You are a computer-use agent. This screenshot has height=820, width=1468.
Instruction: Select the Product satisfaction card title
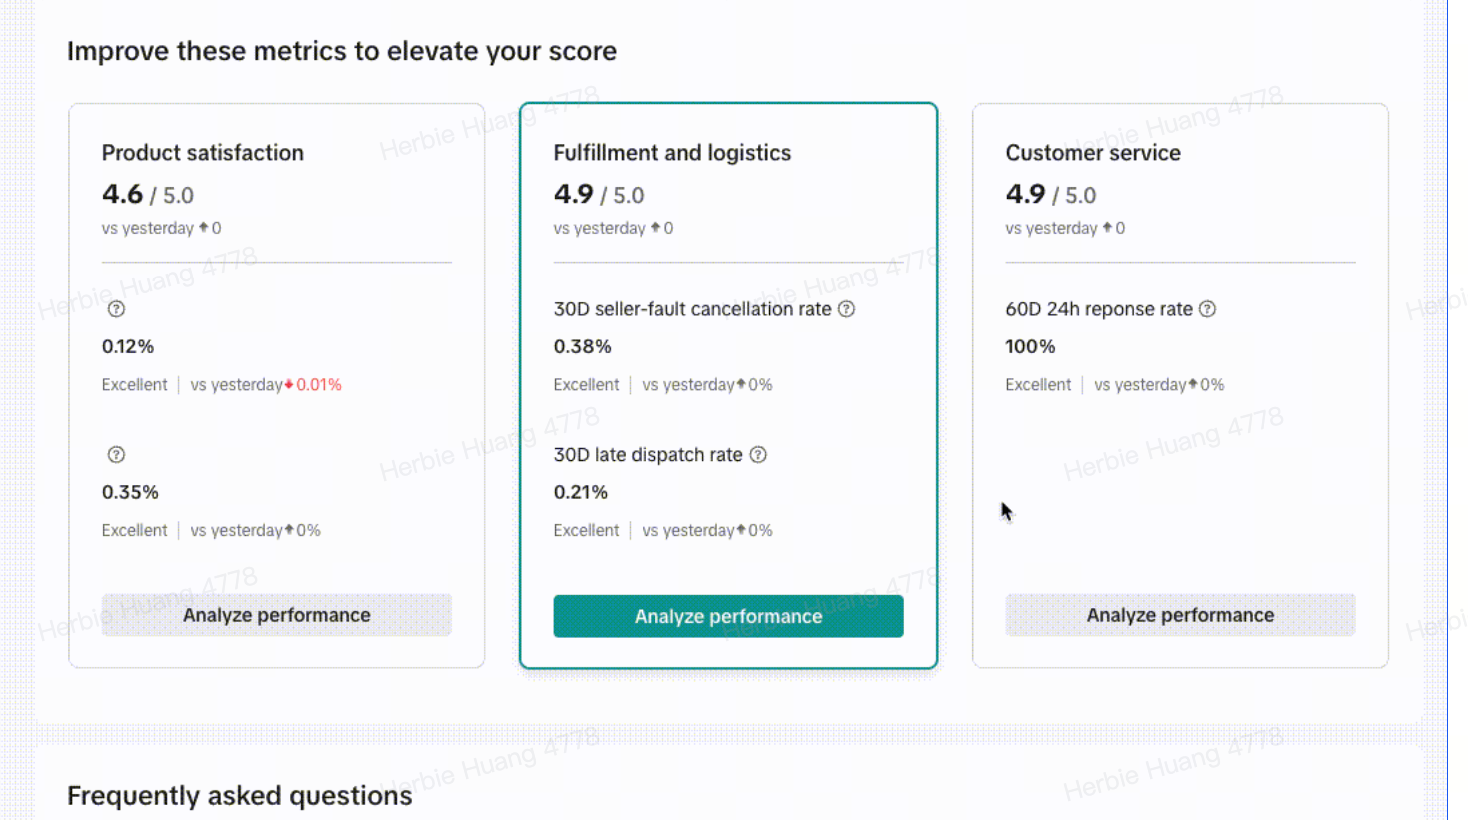pyautogui.click(x=202, y=153)
